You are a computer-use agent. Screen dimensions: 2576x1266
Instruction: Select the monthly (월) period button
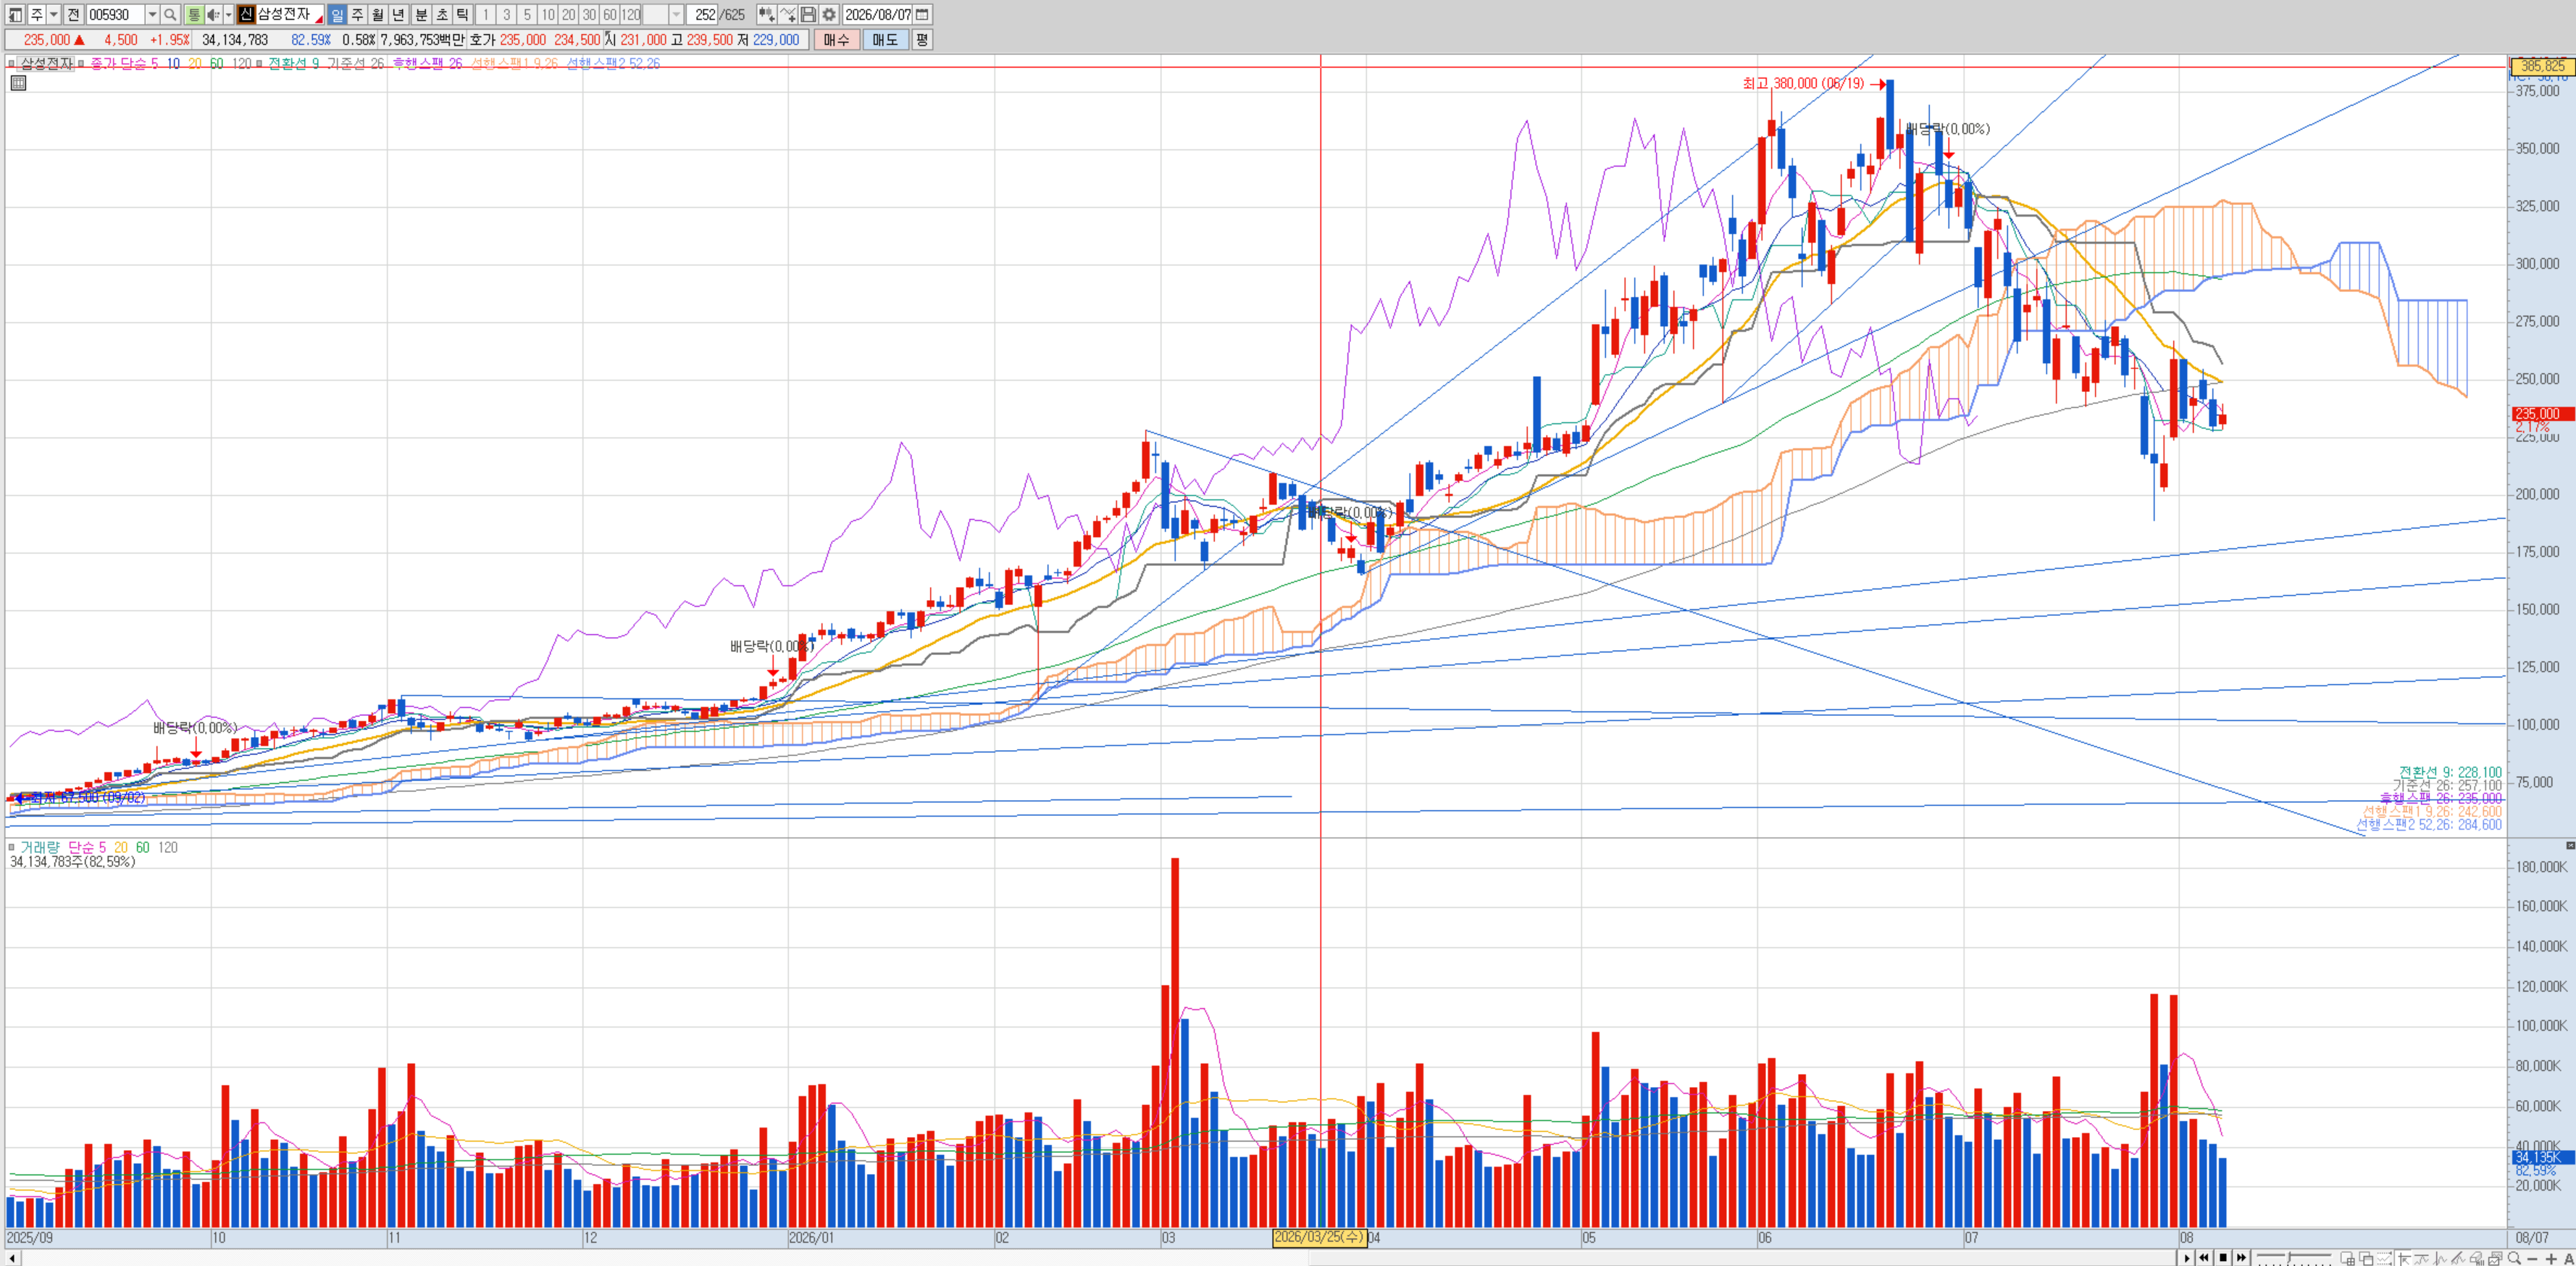[378, 14]
